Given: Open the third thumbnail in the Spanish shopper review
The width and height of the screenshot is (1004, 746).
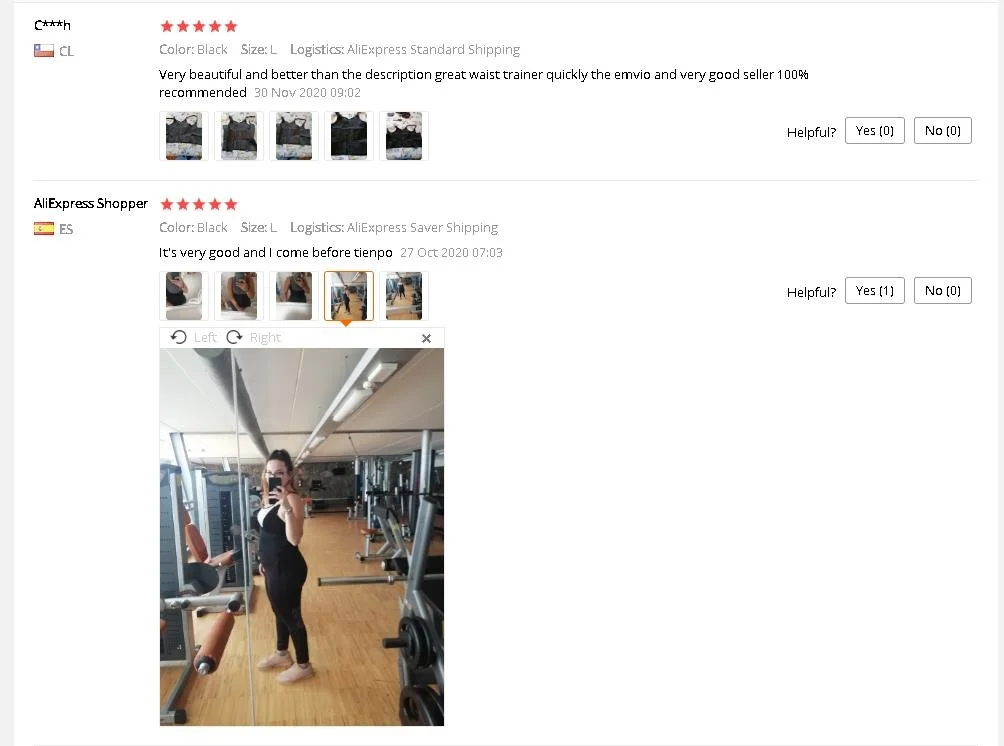Looking at the screenshot, I should point(294,296).
